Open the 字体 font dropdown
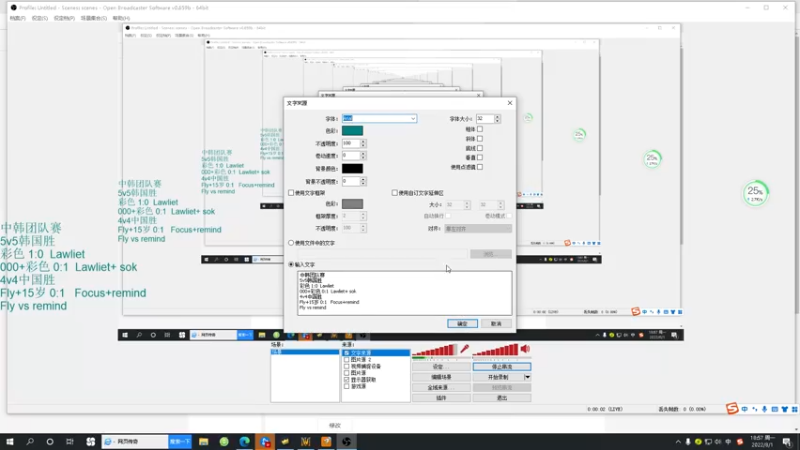The image size is (800, 450). (x=413, y=118)
